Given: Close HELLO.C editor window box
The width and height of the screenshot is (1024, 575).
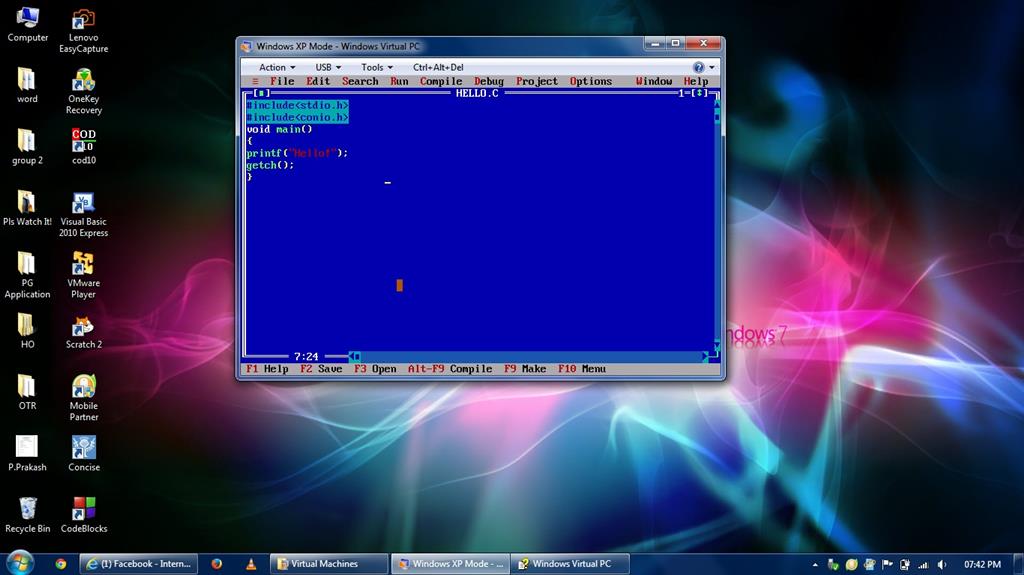Looking at the screenshot, I should tap(261, 93).
